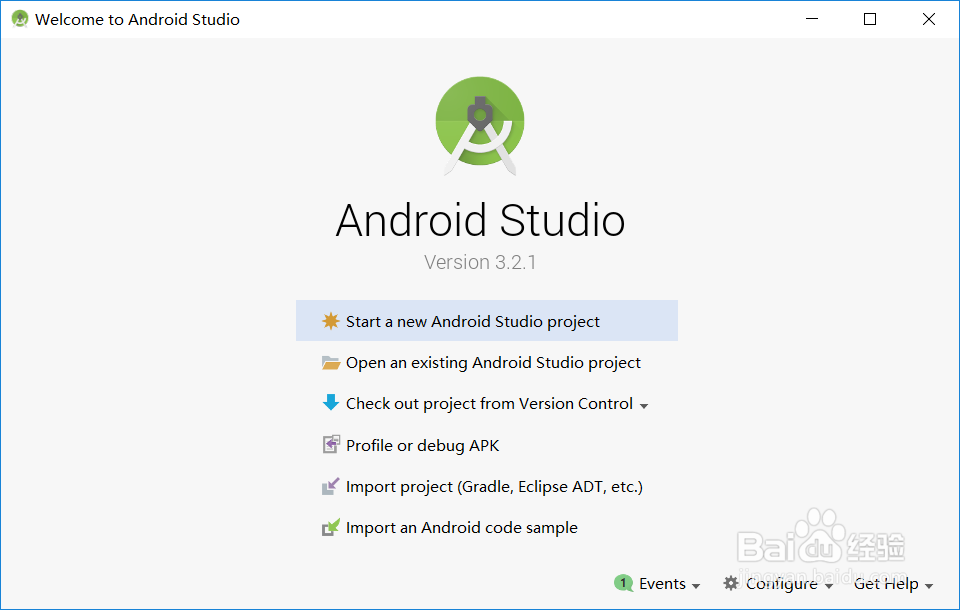The width and height of the screenshot is (960, 610).
Task: Expand the Configure dropdown arrow
Action: coord(828,586)
